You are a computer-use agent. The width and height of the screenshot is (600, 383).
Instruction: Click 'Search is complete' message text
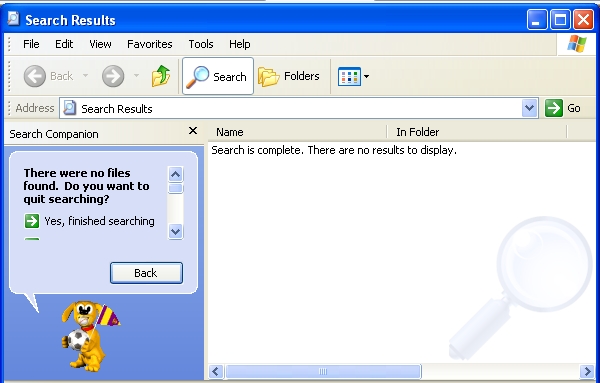click(x=334, y=150)
